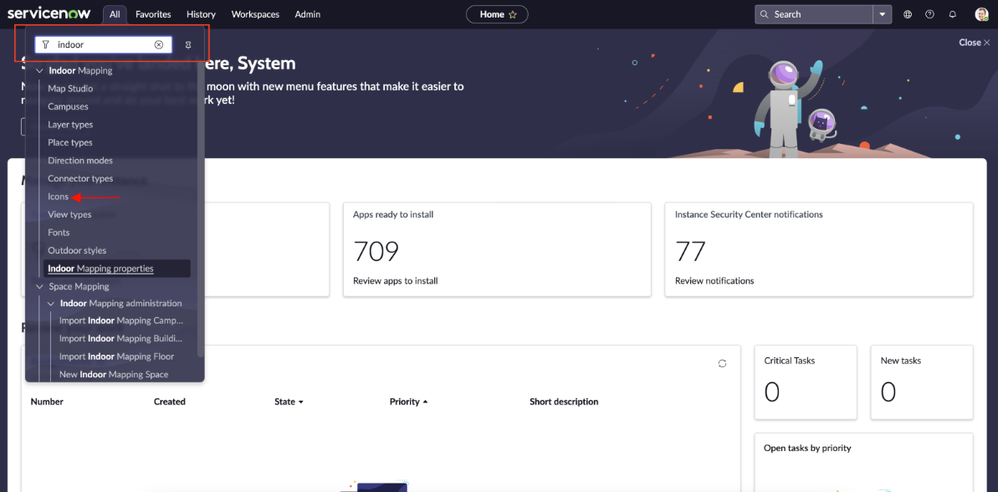This screenshot has height=492, width=998.
Task: Open Fonts module
Action: [x=59, y=232]
